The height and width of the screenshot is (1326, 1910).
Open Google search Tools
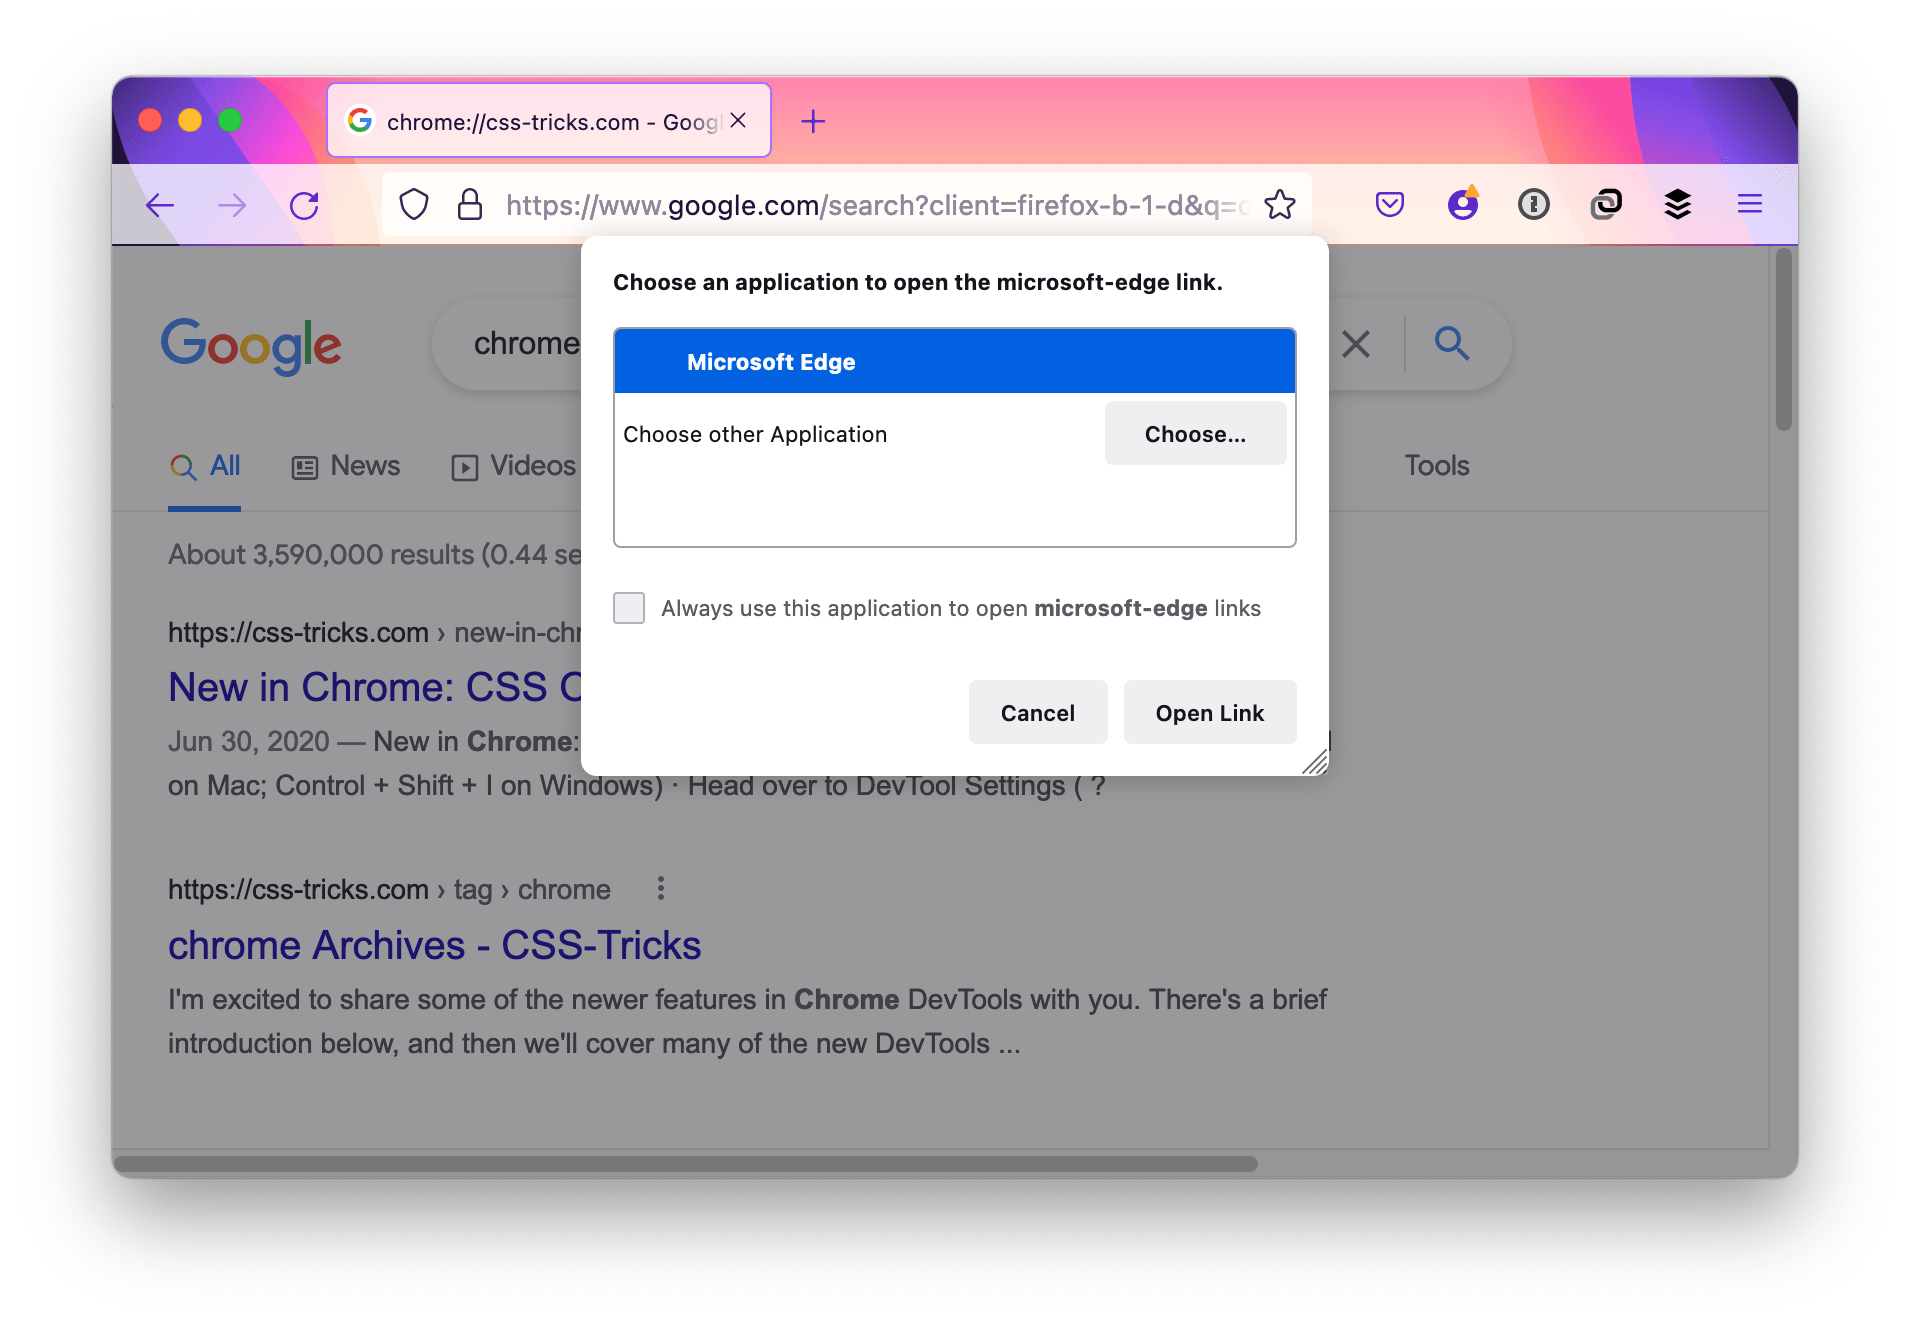[1437, 466]
